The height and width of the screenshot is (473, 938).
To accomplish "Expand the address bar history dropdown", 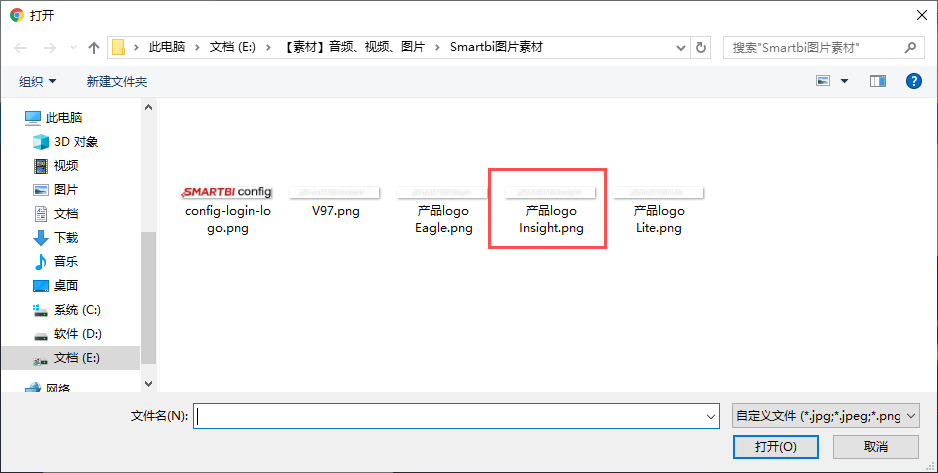I will coord(681,48).
